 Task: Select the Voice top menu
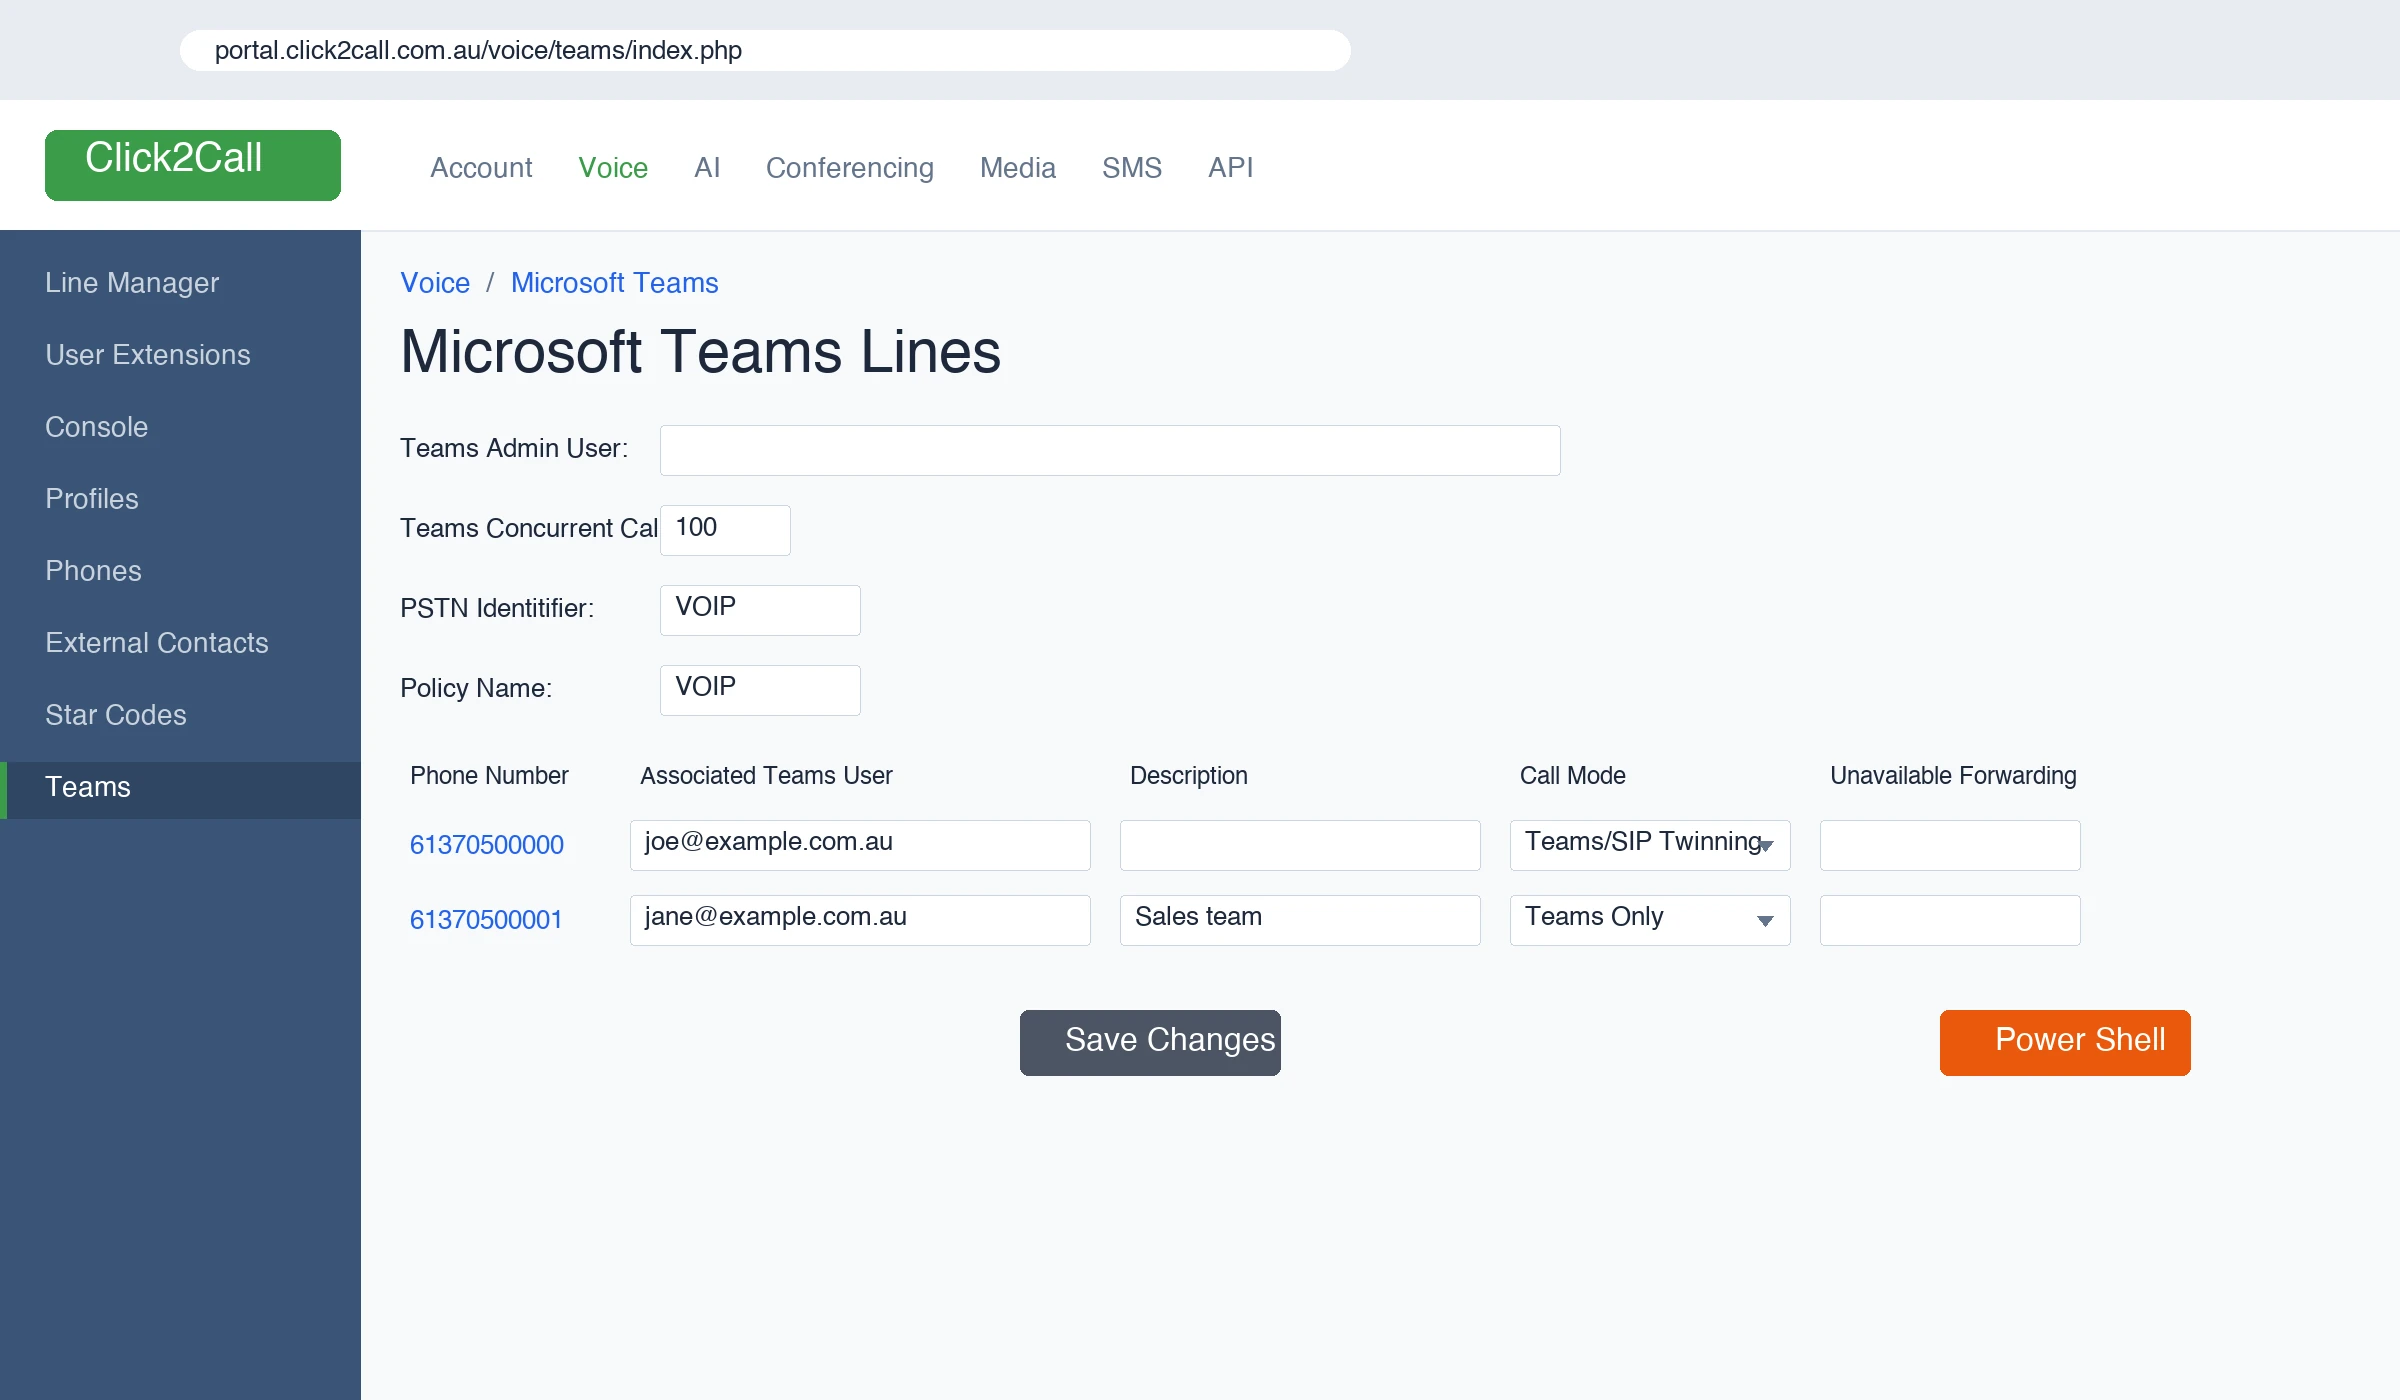click(x=613, y=167)
